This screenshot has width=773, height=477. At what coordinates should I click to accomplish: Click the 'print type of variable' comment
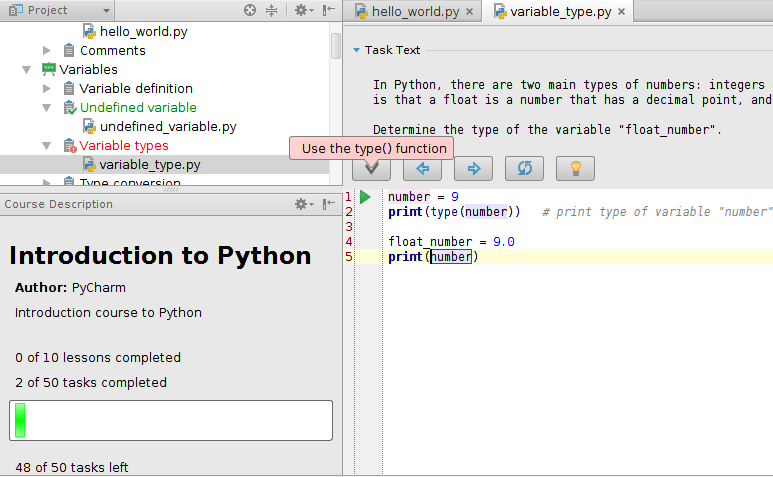pyautogui.click(x=657, y=212)
